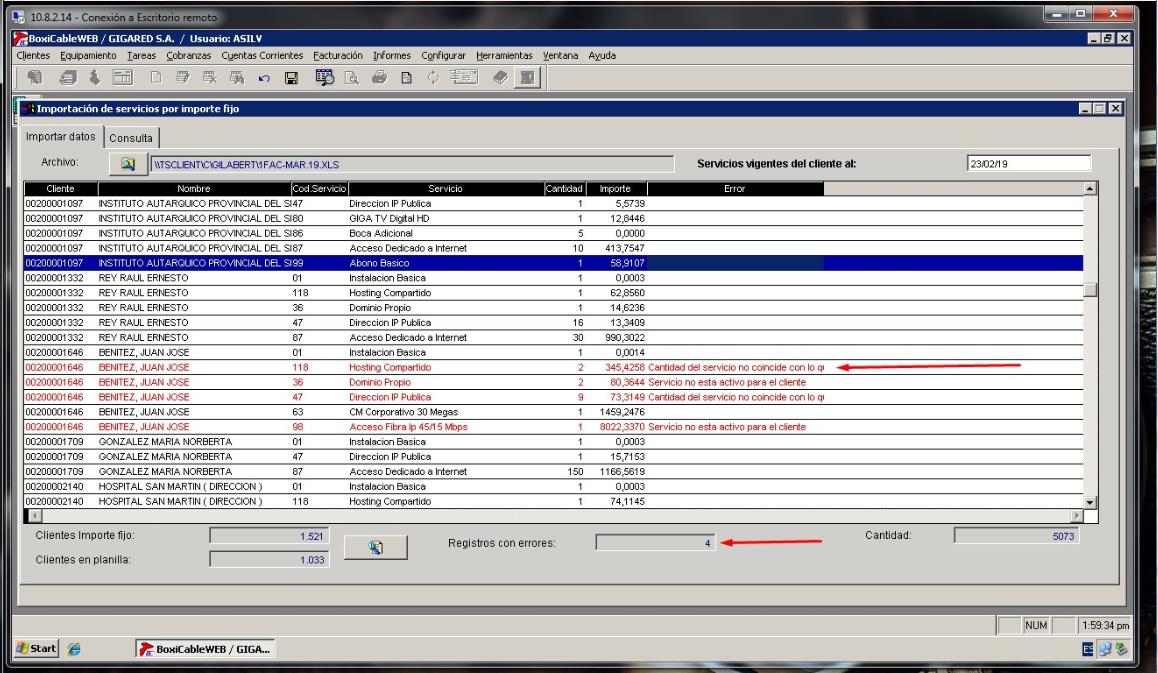Click the grid's vertical scrollbar down arrow
Viewport: 1158px width, 673px height.
pos(1091,501)
